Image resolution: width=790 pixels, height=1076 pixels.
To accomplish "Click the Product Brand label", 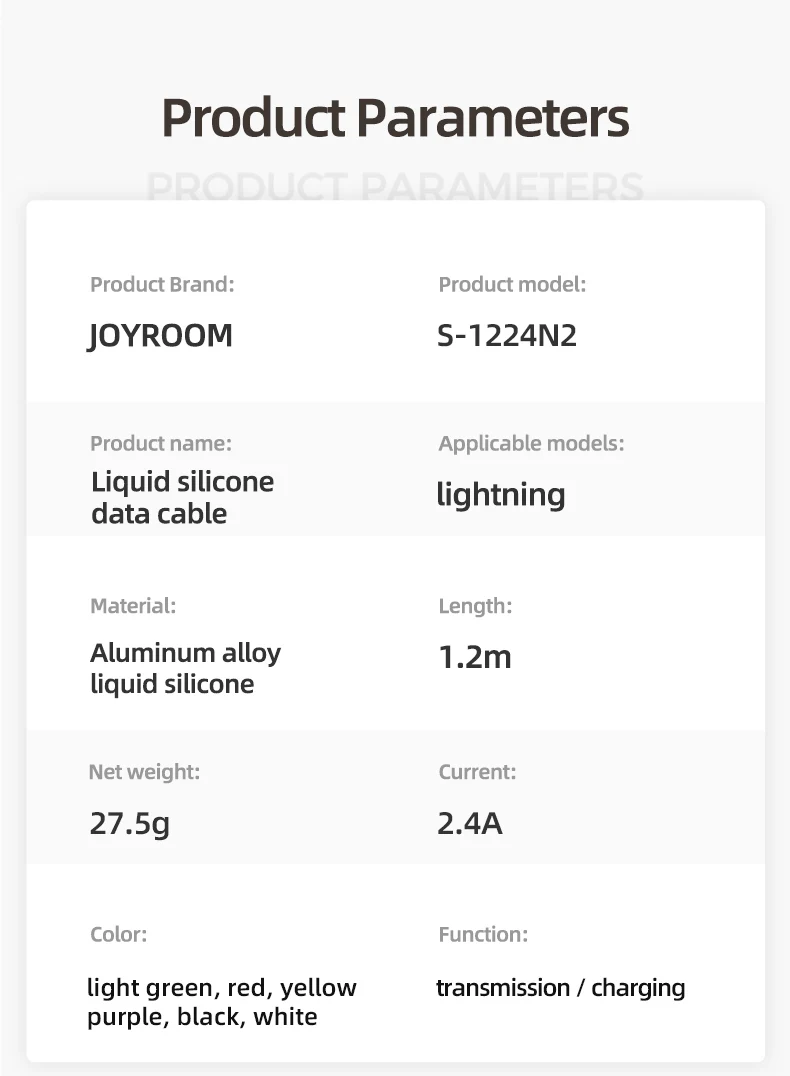I will (x=162, y=284).
